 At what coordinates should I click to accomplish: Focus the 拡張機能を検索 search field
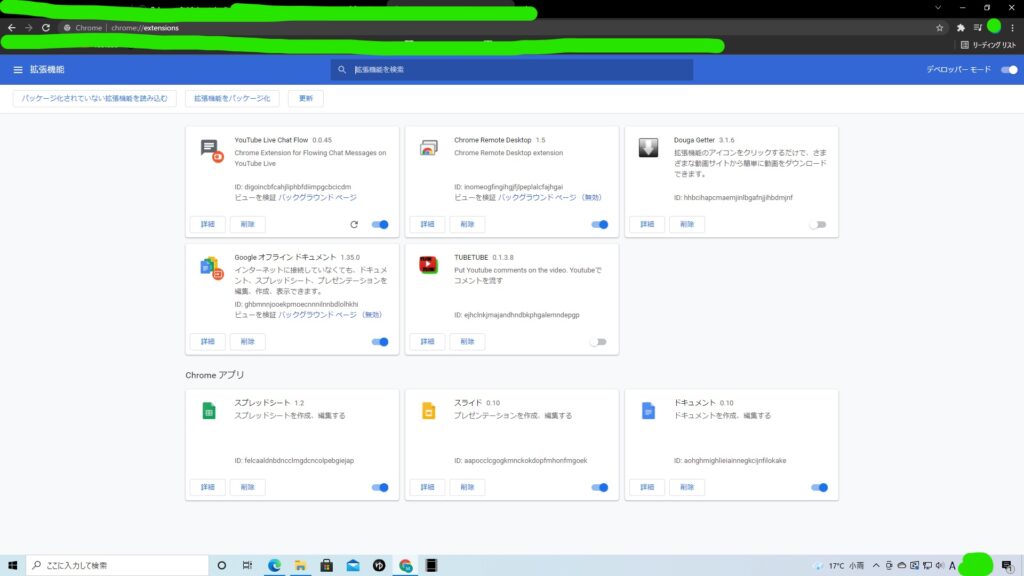[512, 70]
